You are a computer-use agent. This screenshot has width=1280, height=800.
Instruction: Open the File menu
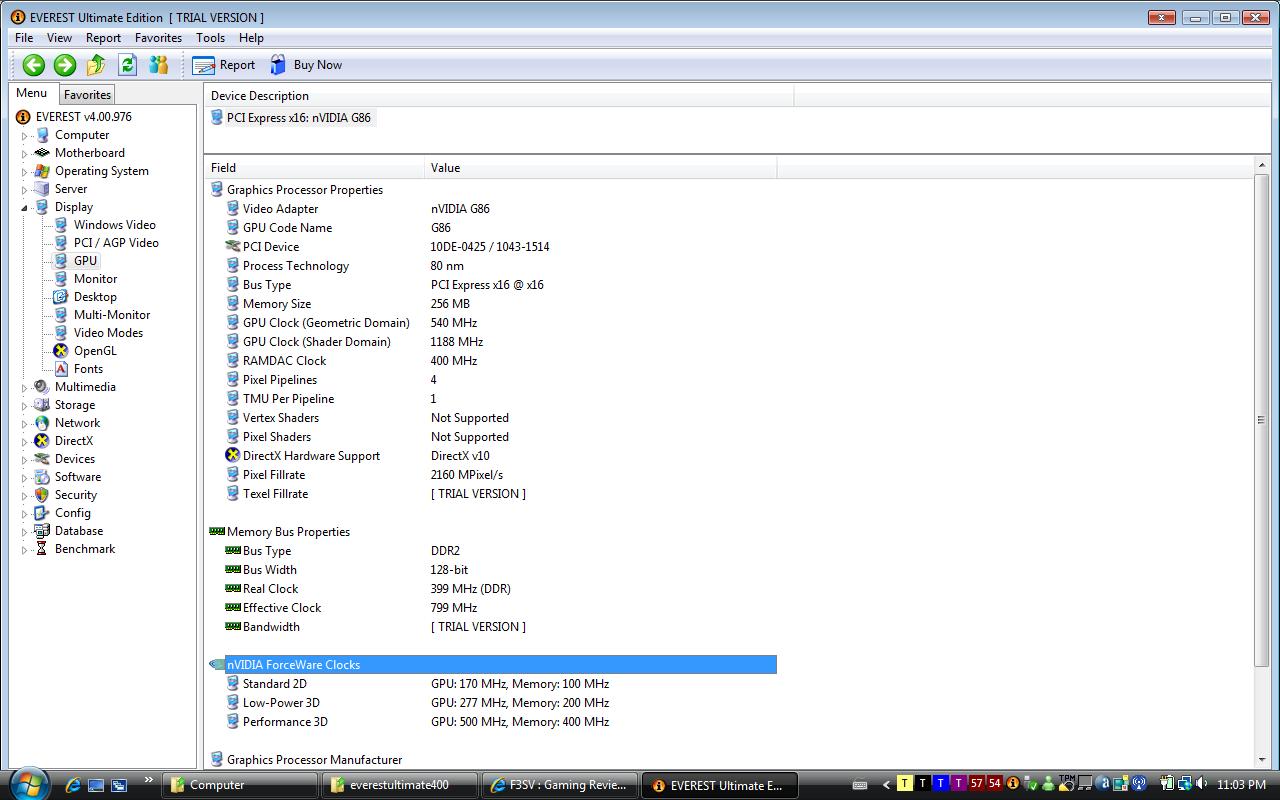point(24,38)
